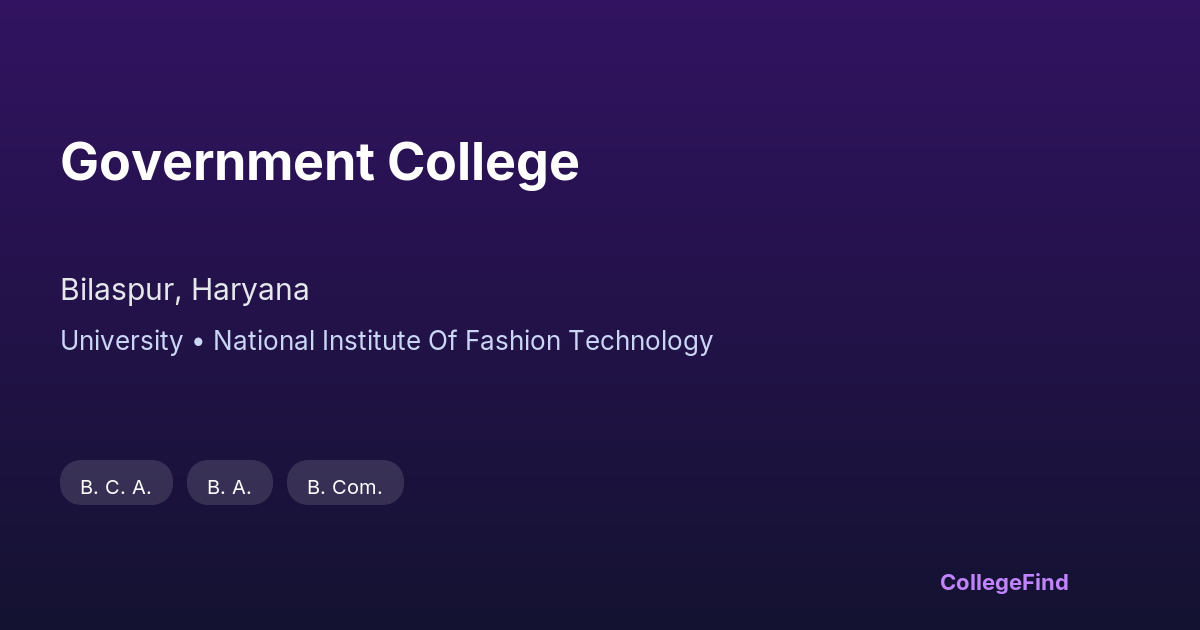Click the word College in the heading

483,162
